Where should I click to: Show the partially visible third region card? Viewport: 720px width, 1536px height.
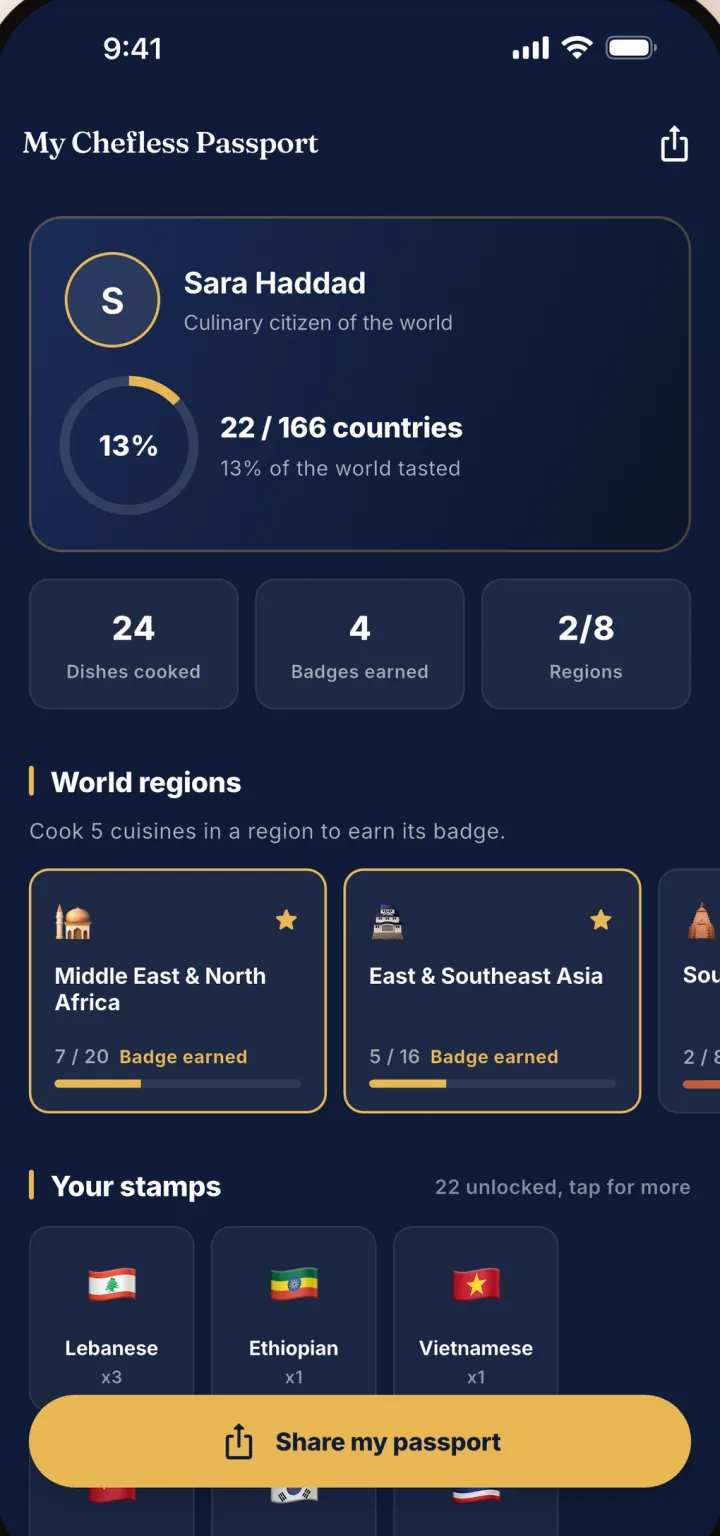689,991
